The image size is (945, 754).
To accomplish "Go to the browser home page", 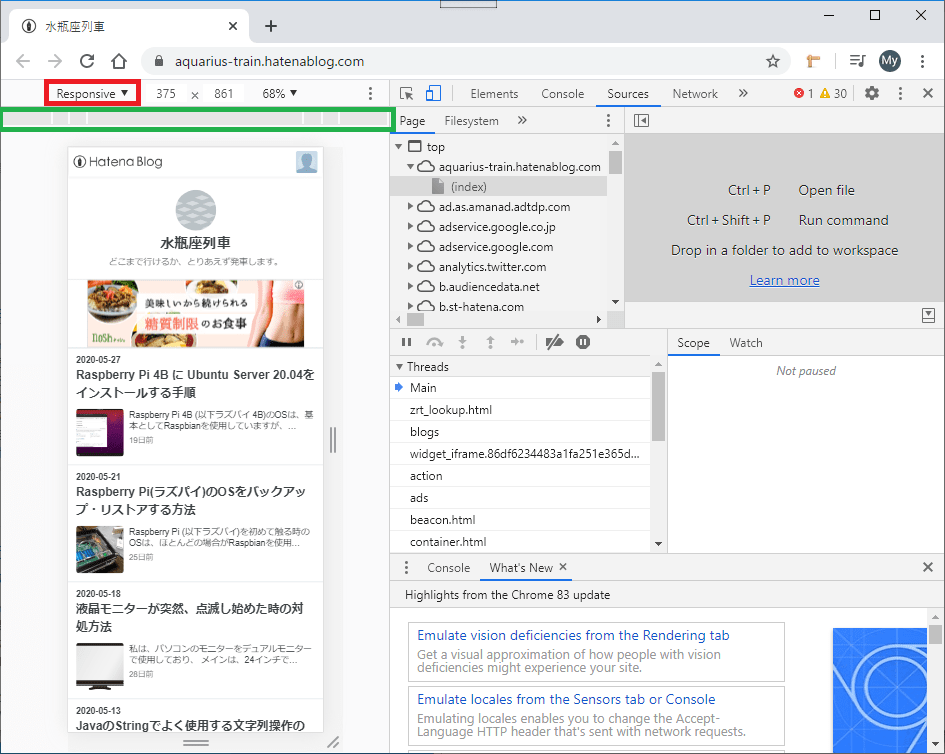I will [x=119, y=61].
